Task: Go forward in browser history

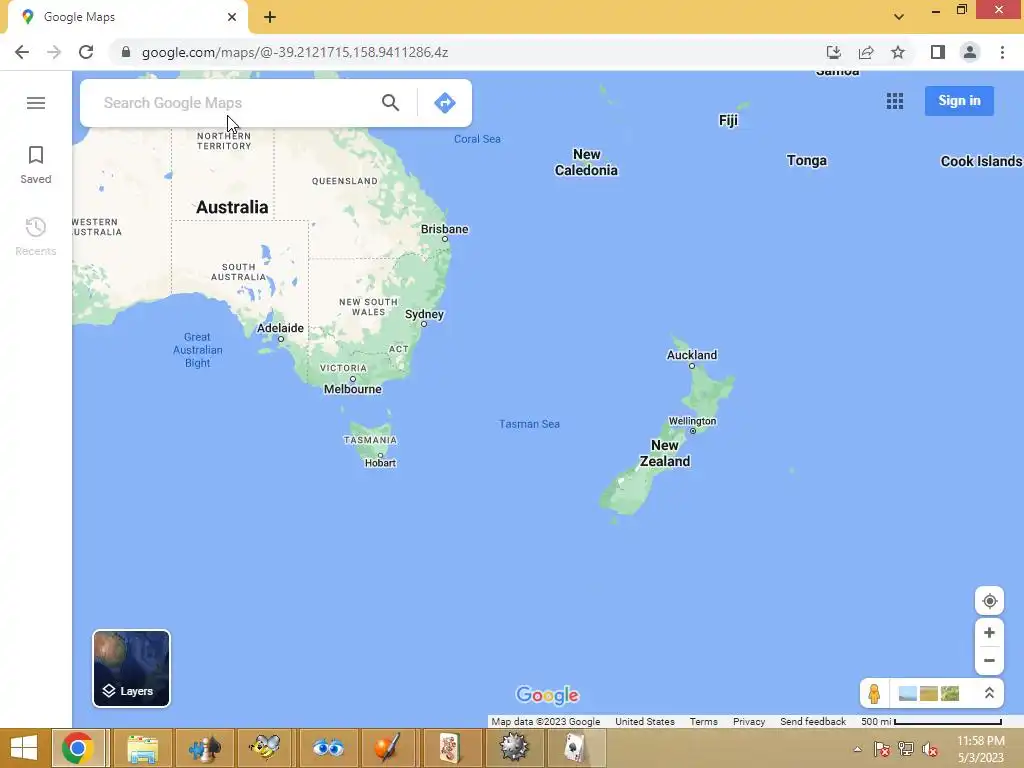Action: pos(54,52)
